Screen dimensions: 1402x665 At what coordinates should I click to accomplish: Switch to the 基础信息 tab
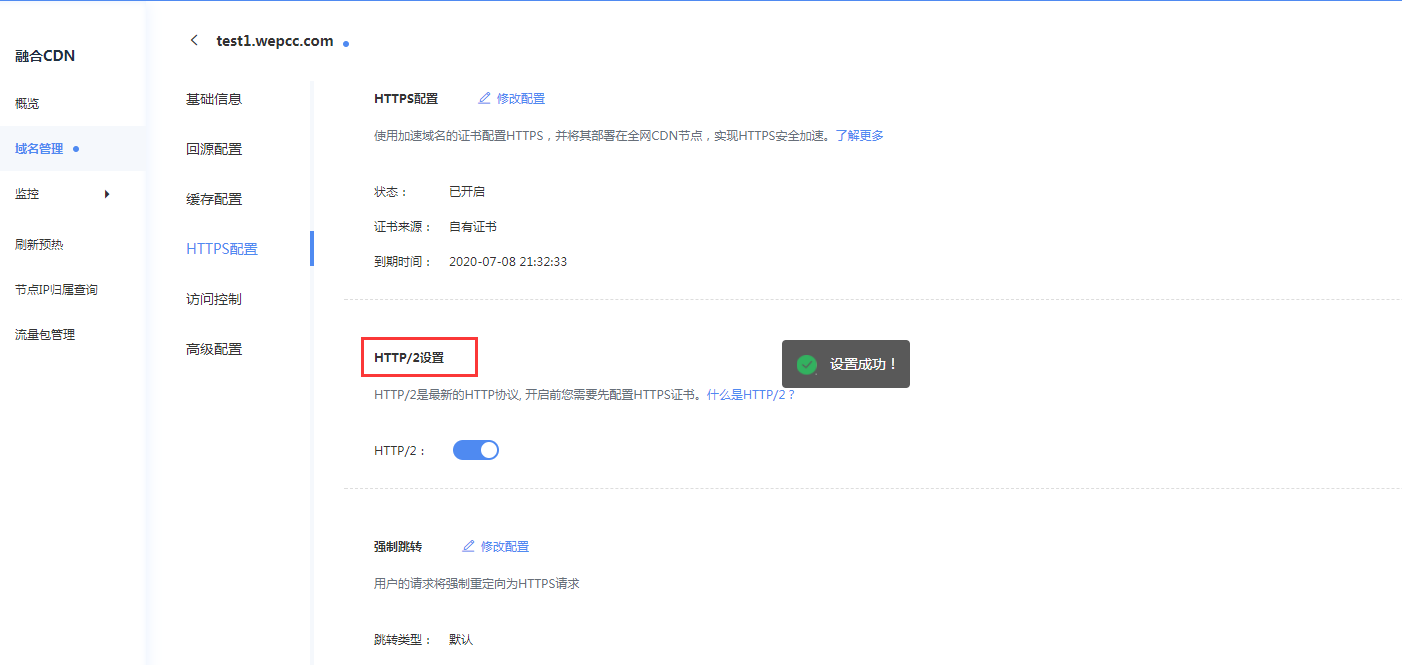point(214,99)
